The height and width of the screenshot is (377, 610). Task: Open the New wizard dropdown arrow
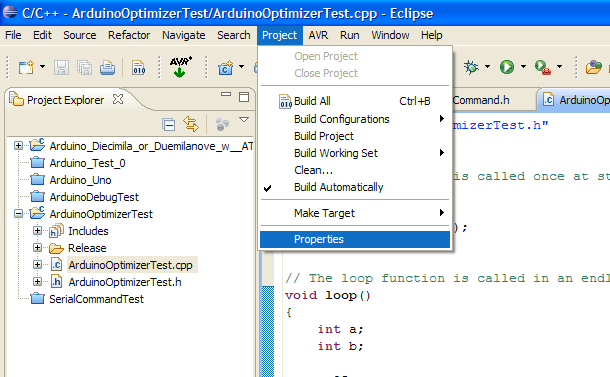point(42,67)
